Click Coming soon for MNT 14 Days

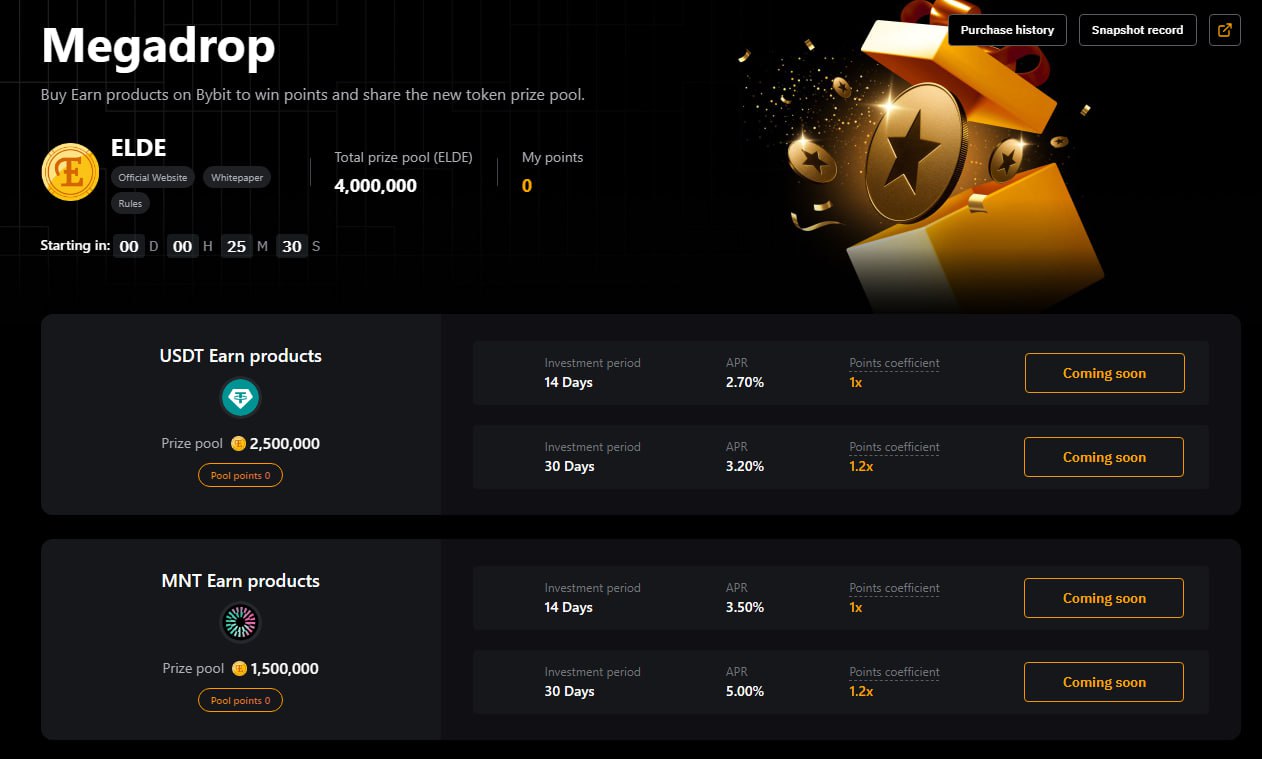pyautogui.click(x=1104, y=598)
